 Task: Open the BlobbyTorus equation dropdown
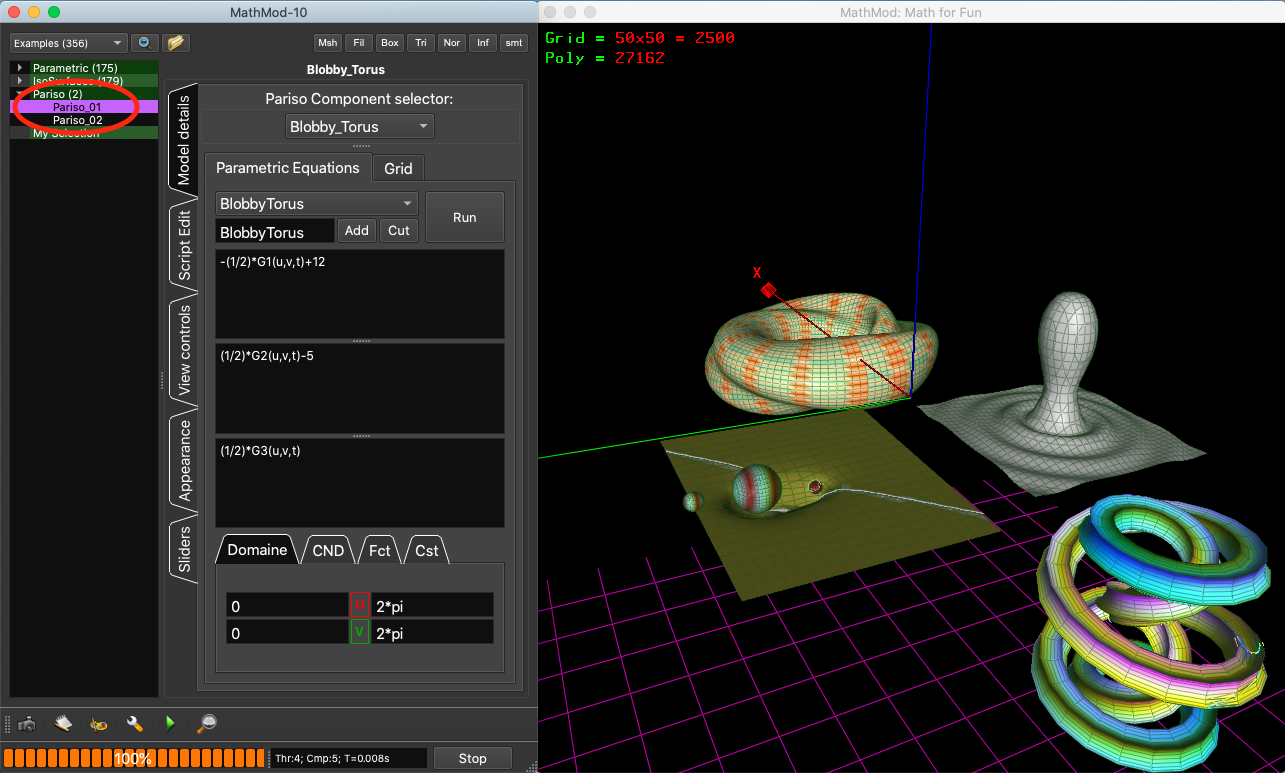[316, 203]
